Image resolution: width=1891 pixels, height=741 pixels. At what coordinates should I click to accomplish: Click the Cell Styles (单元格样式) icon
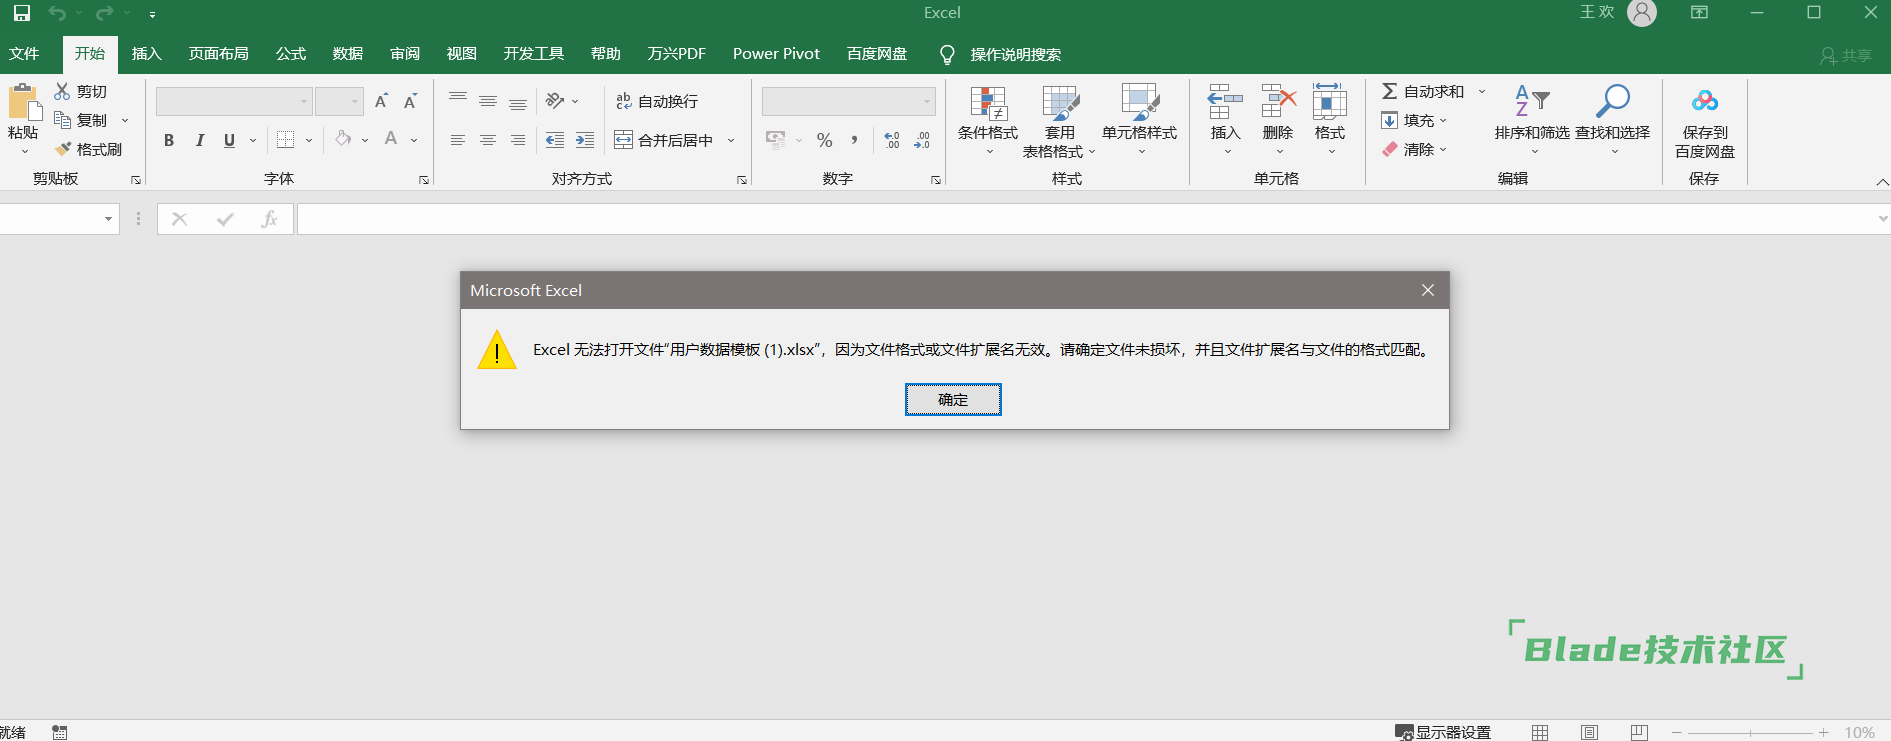(1139, 103)
